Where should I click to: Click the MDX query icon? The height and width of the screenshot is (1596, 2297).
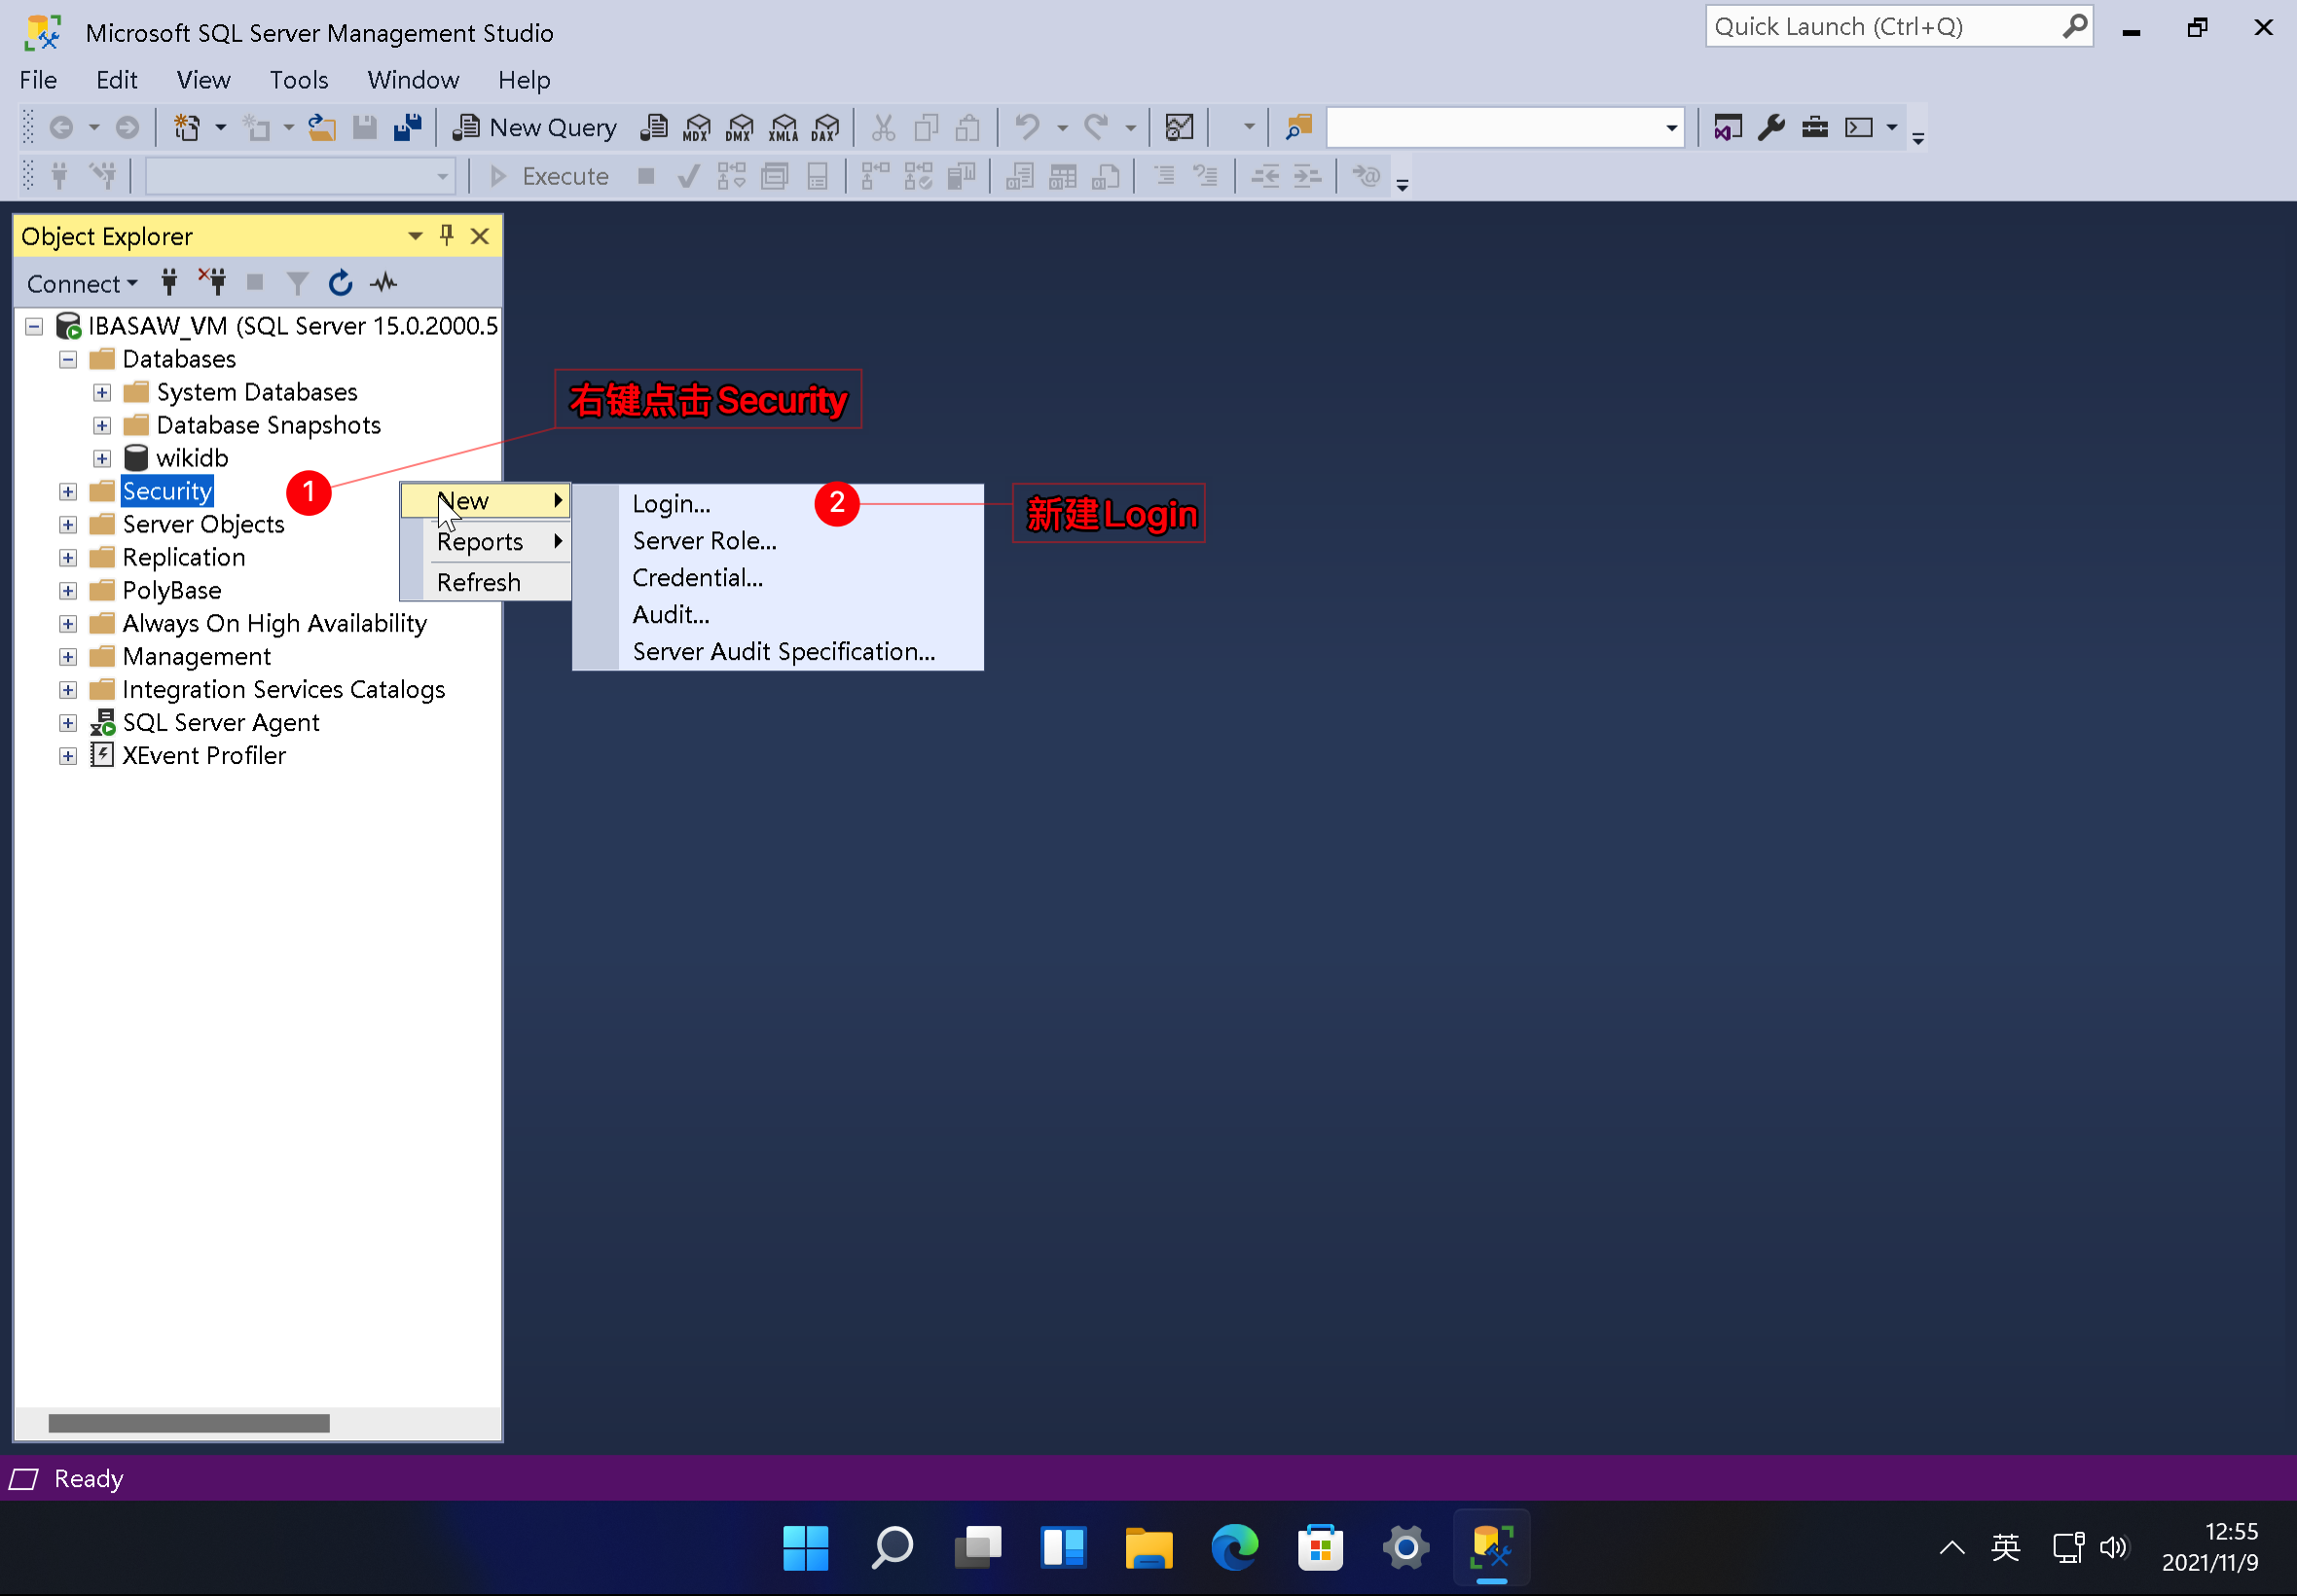(696, 127)
